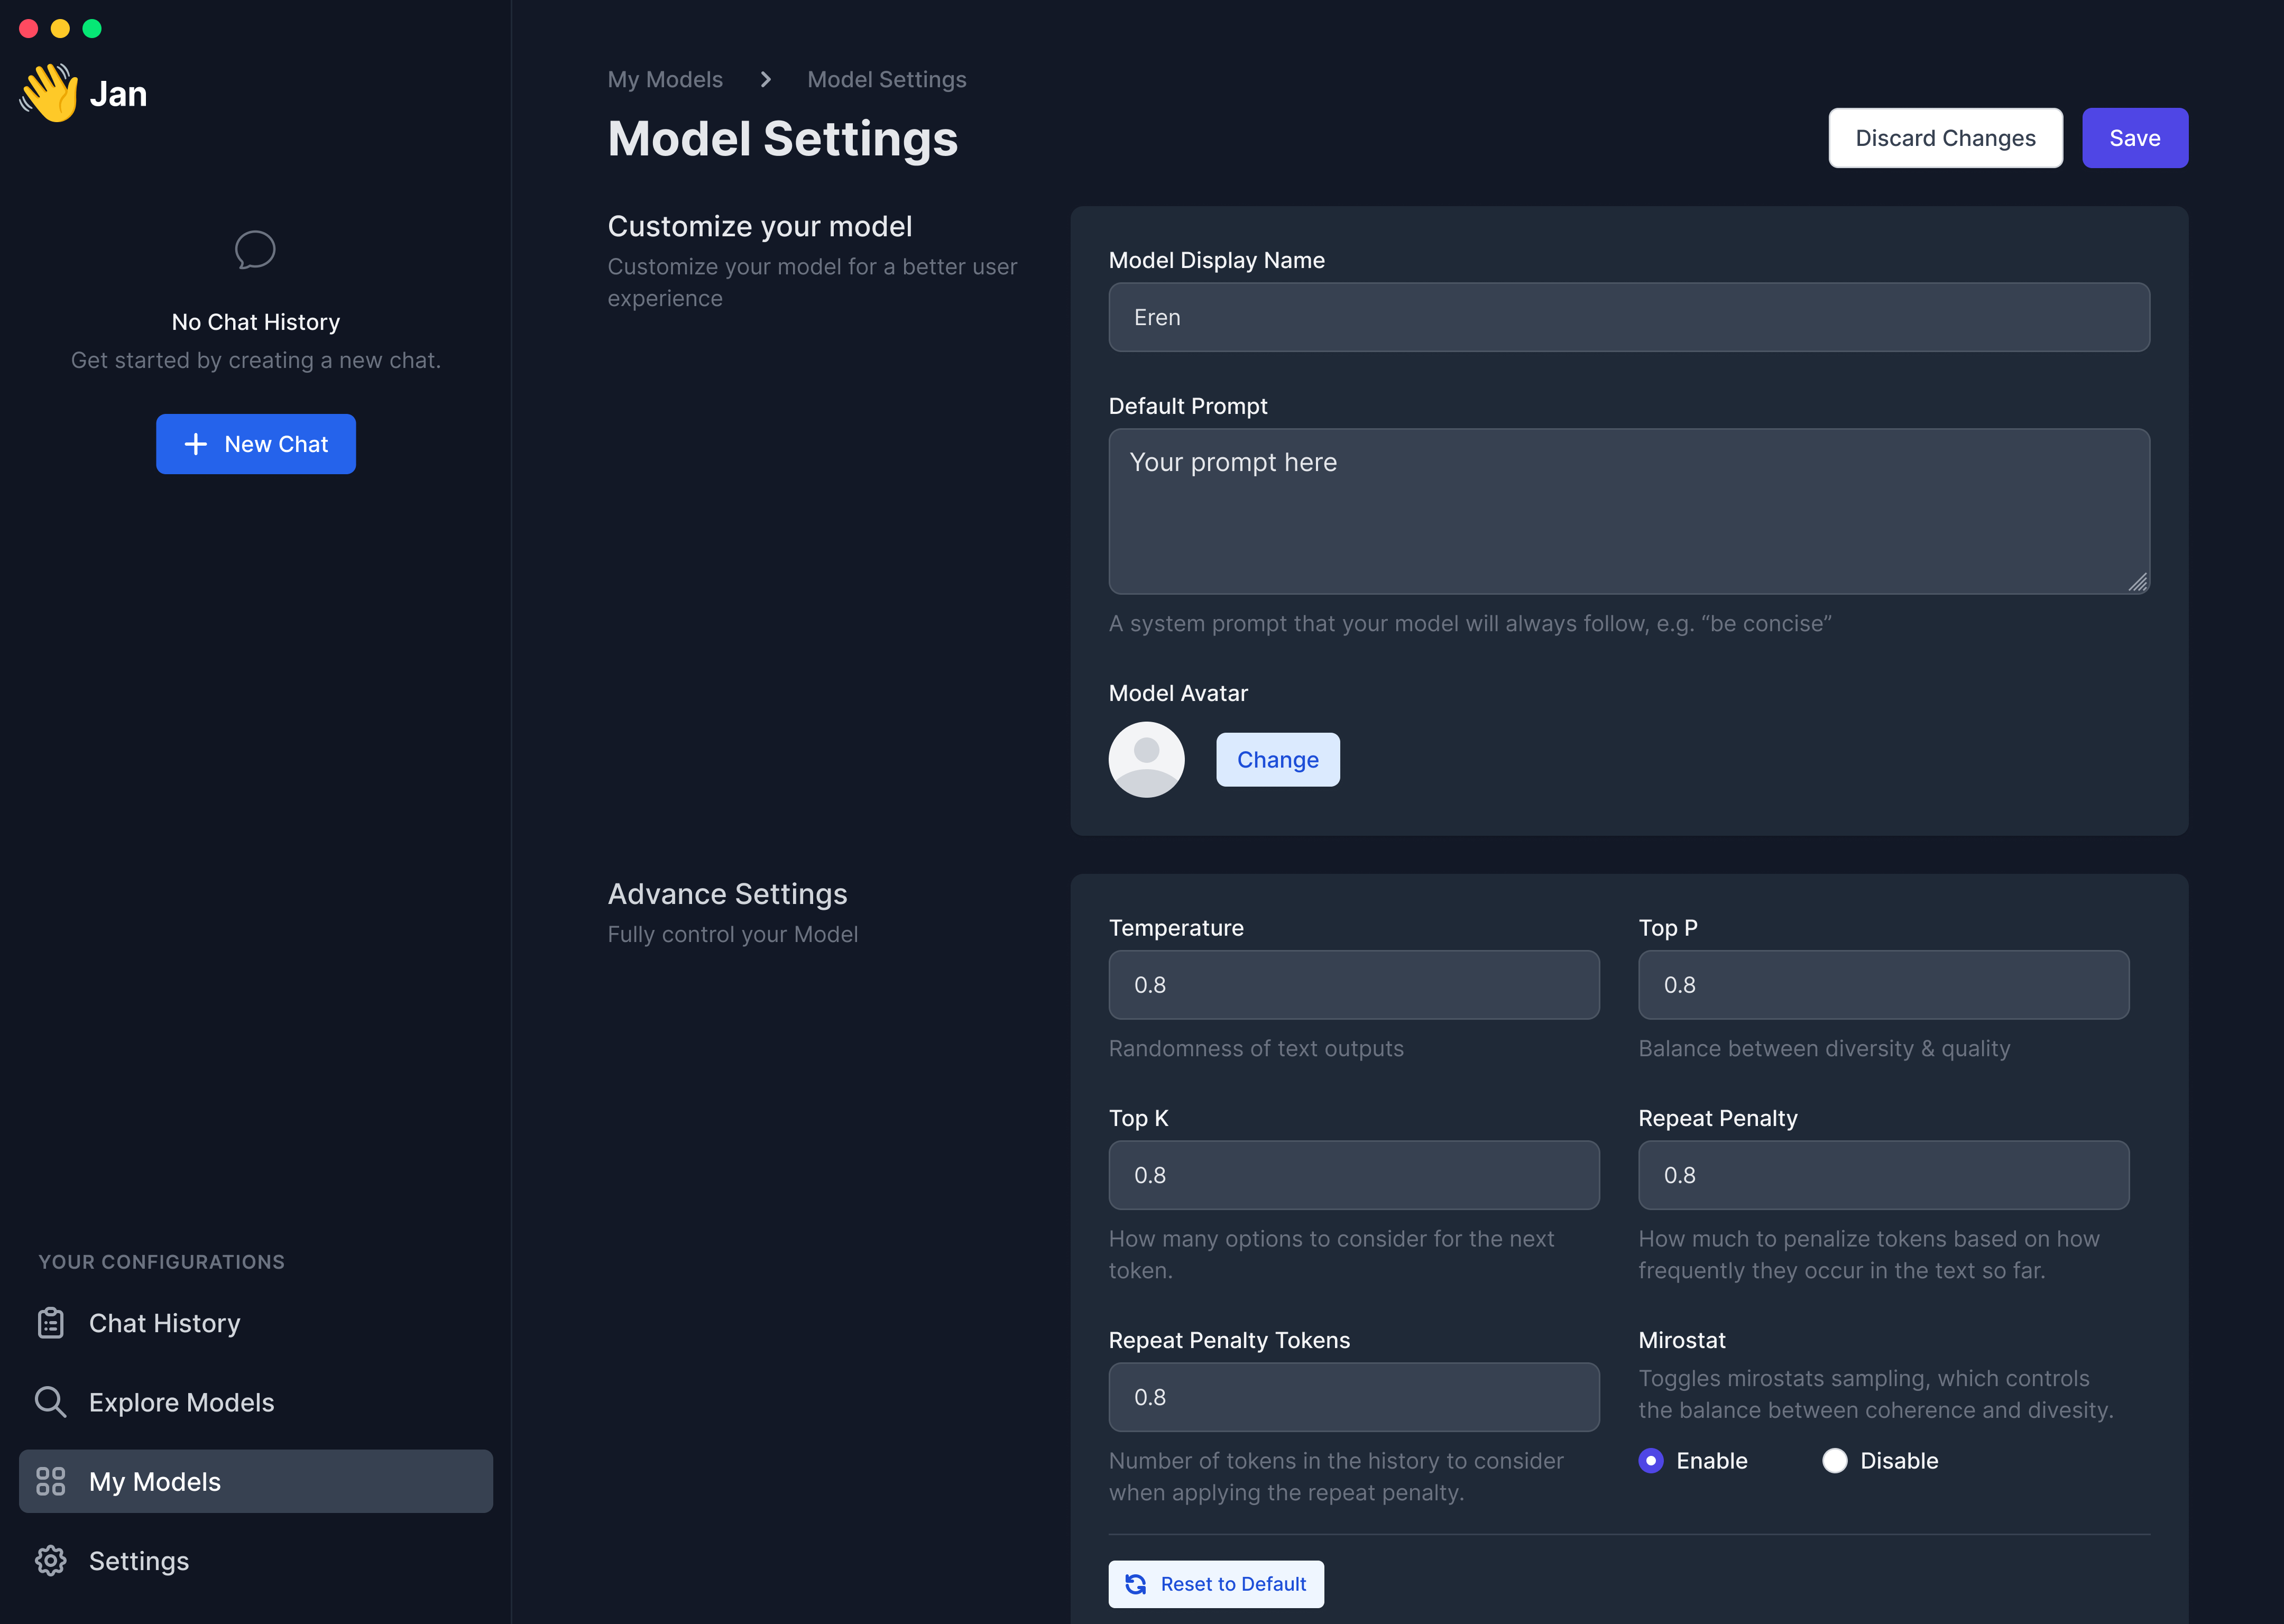This screenshot has width=2284, height=1624.
Task: Click Change avatar button
Action: [x=1277, y=759]
